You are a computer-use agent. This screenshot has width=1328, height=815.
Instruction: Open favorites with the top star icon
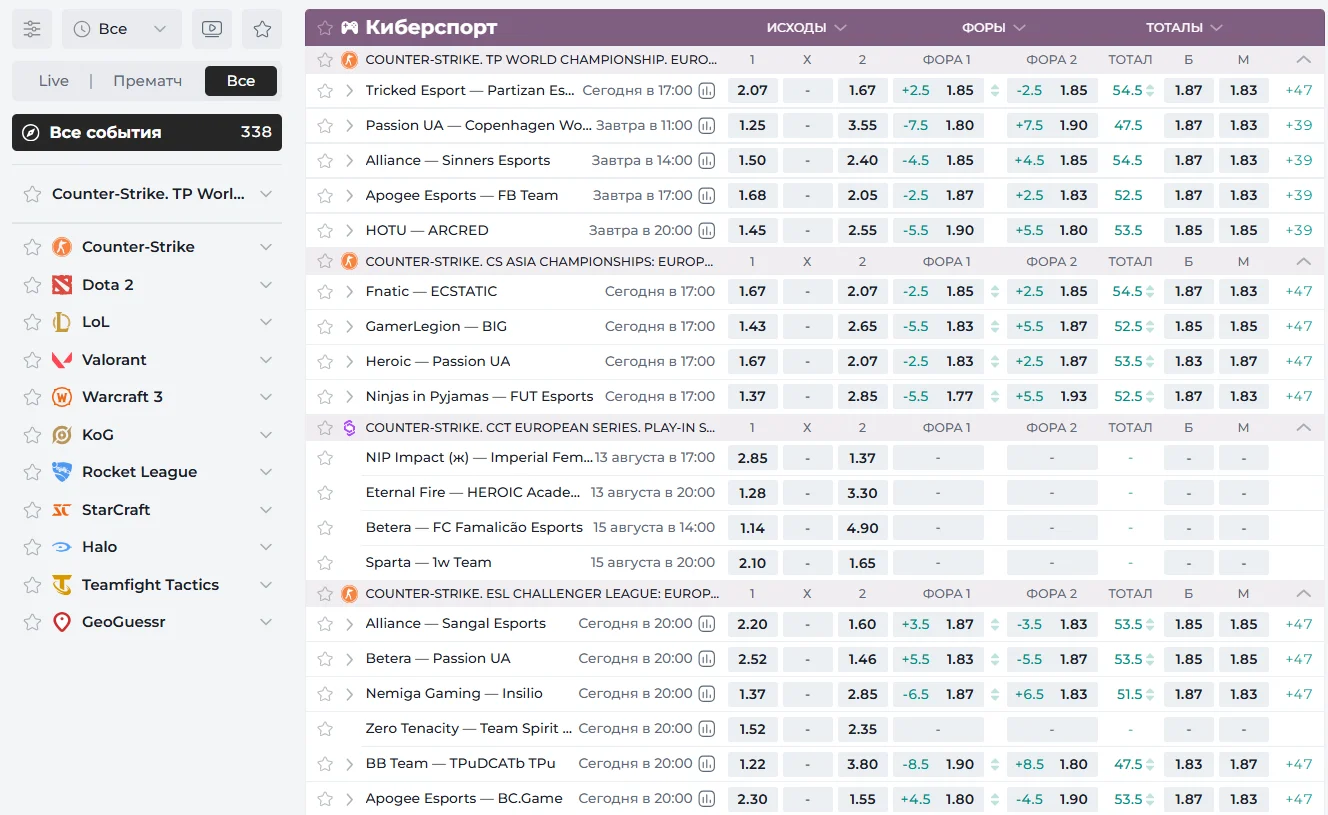(x=262, y=29)
